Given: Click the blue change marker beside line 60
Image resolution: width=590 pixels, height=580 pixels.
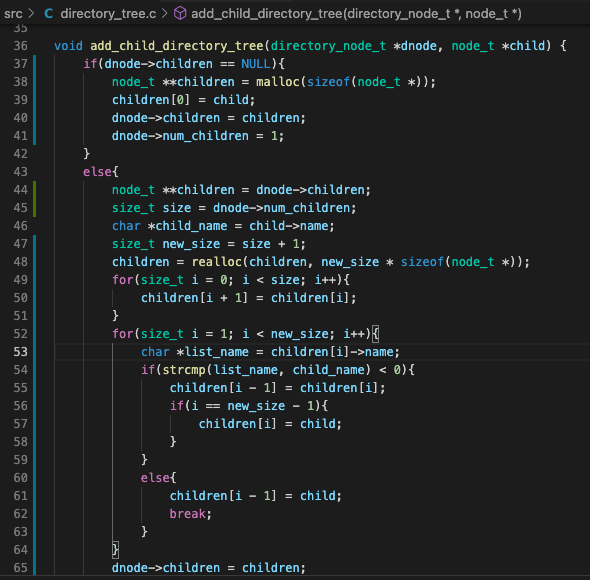Looking at the screenshot, I should point(35,478).
